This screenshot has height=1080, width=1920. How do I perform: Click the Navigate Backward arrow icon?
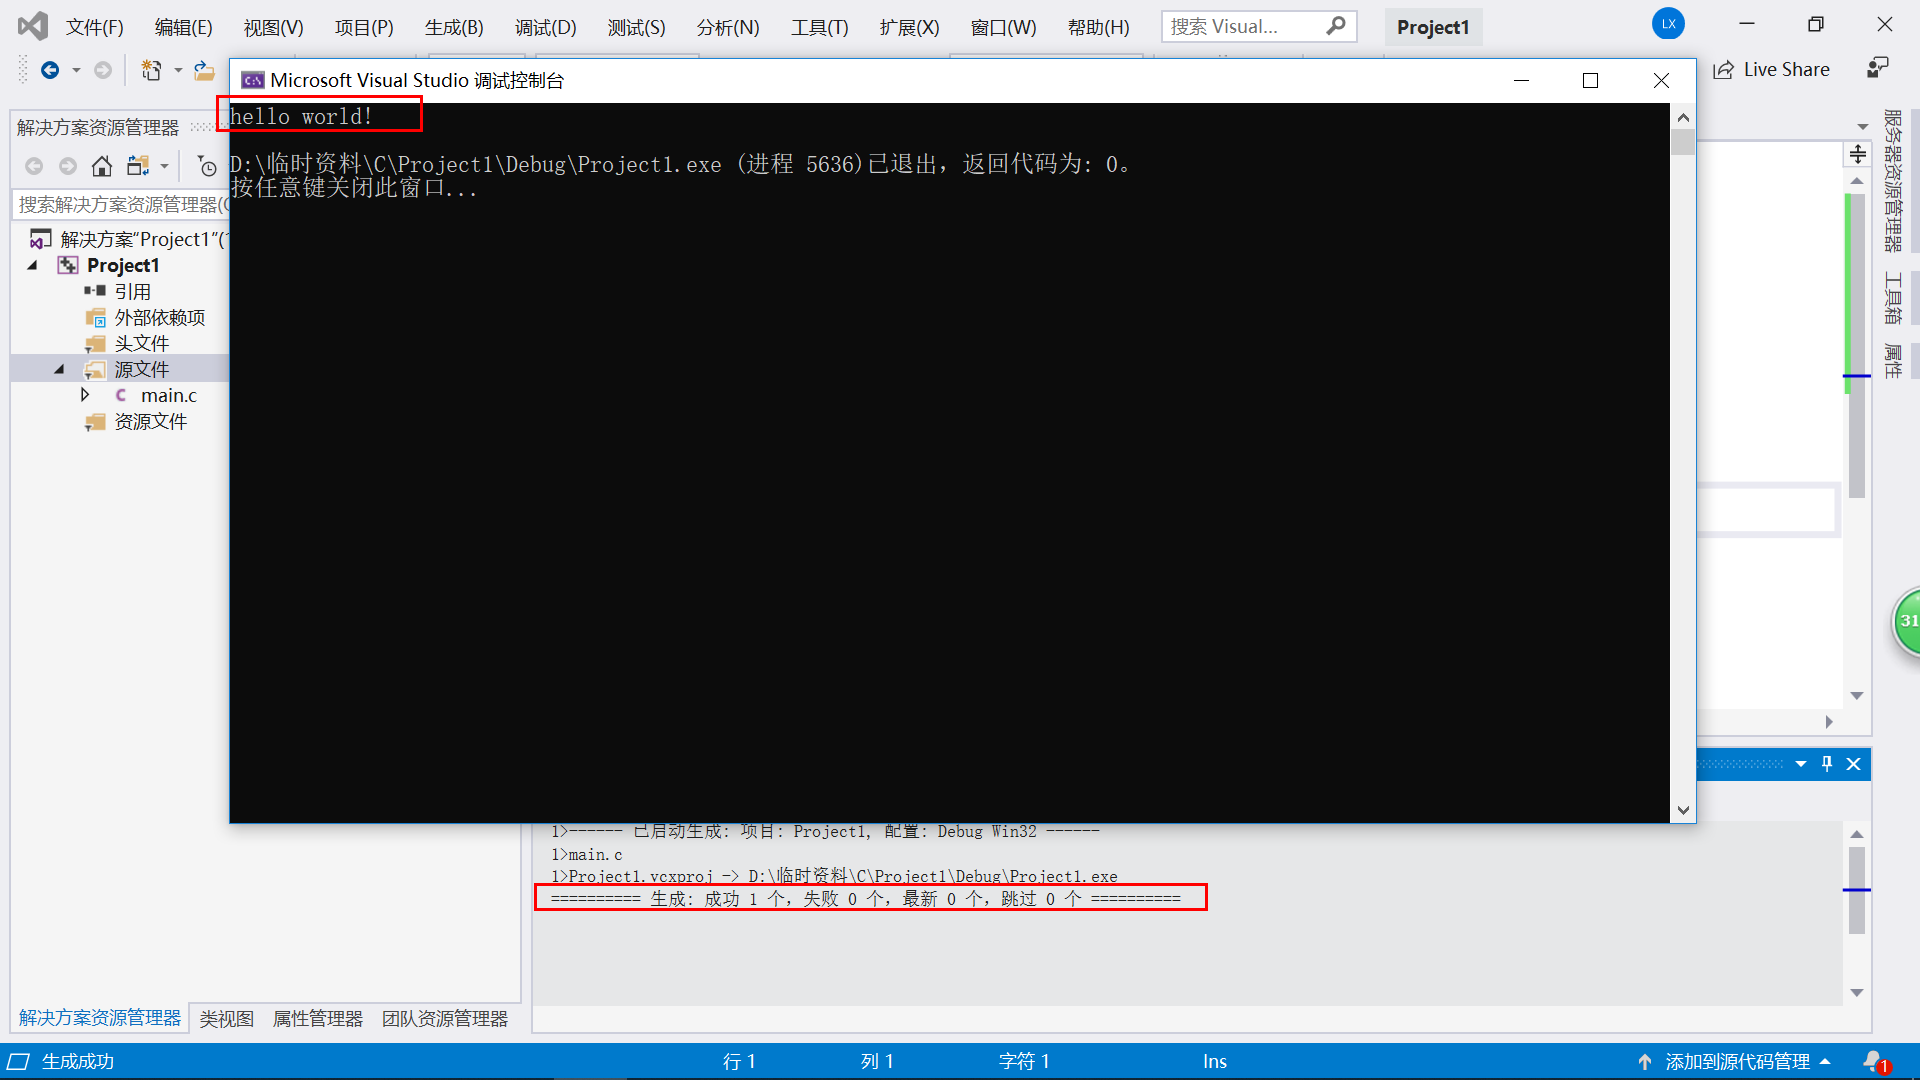[49, 70]
